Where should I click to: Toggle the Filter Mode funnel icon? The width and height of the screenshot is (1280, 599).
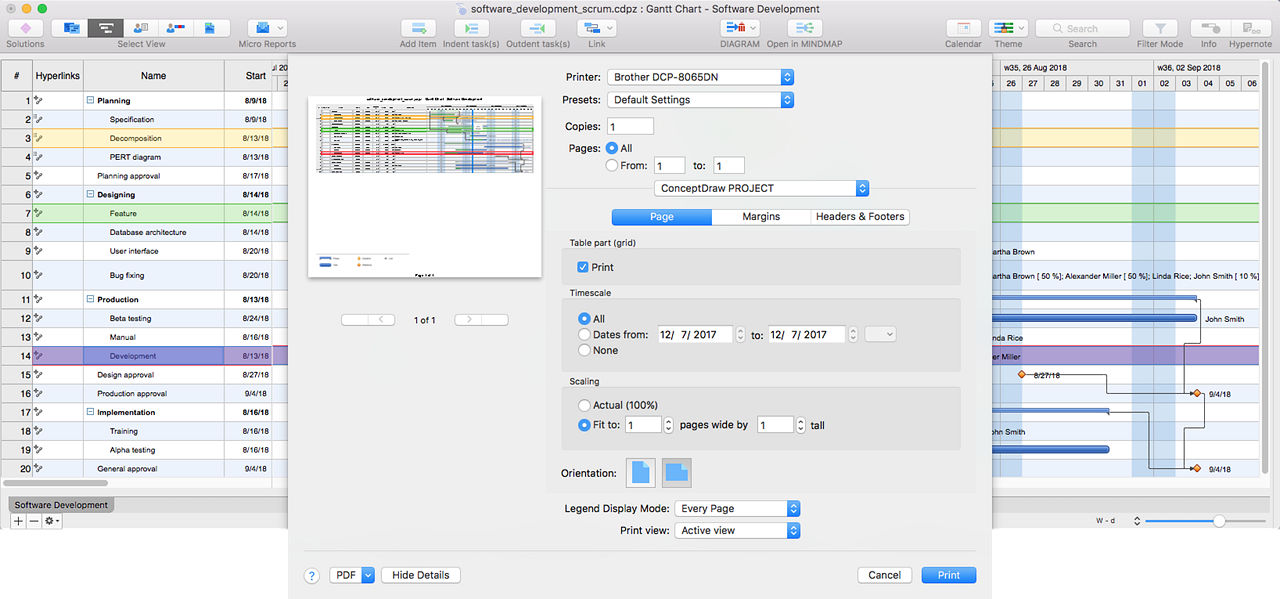coord(1160,28)
